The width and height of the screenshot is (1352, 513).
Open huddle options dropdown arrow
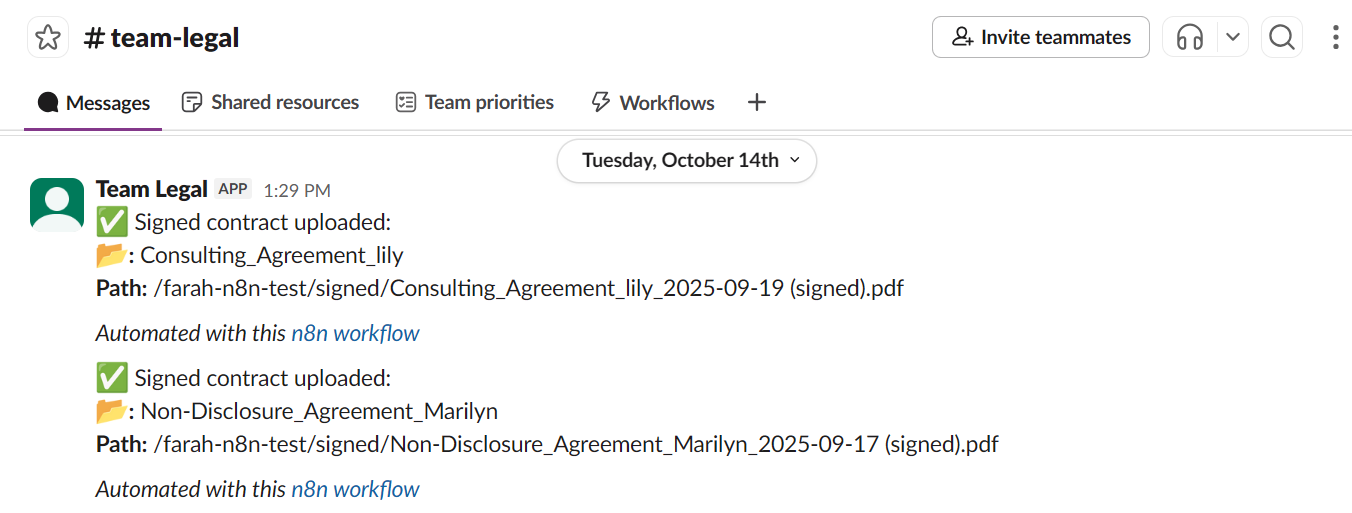(x=1233, y=38)
